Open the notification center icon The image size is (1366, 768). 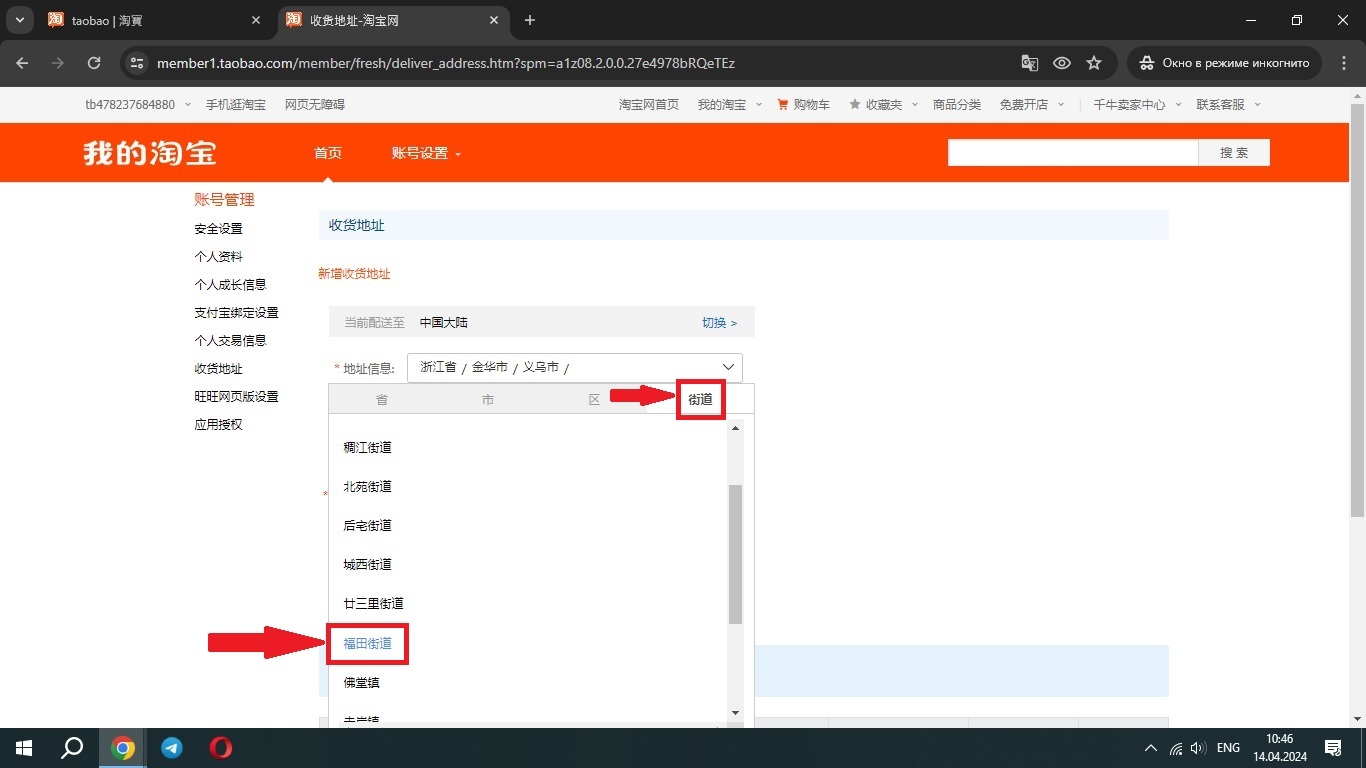[x=1332, y=748]
